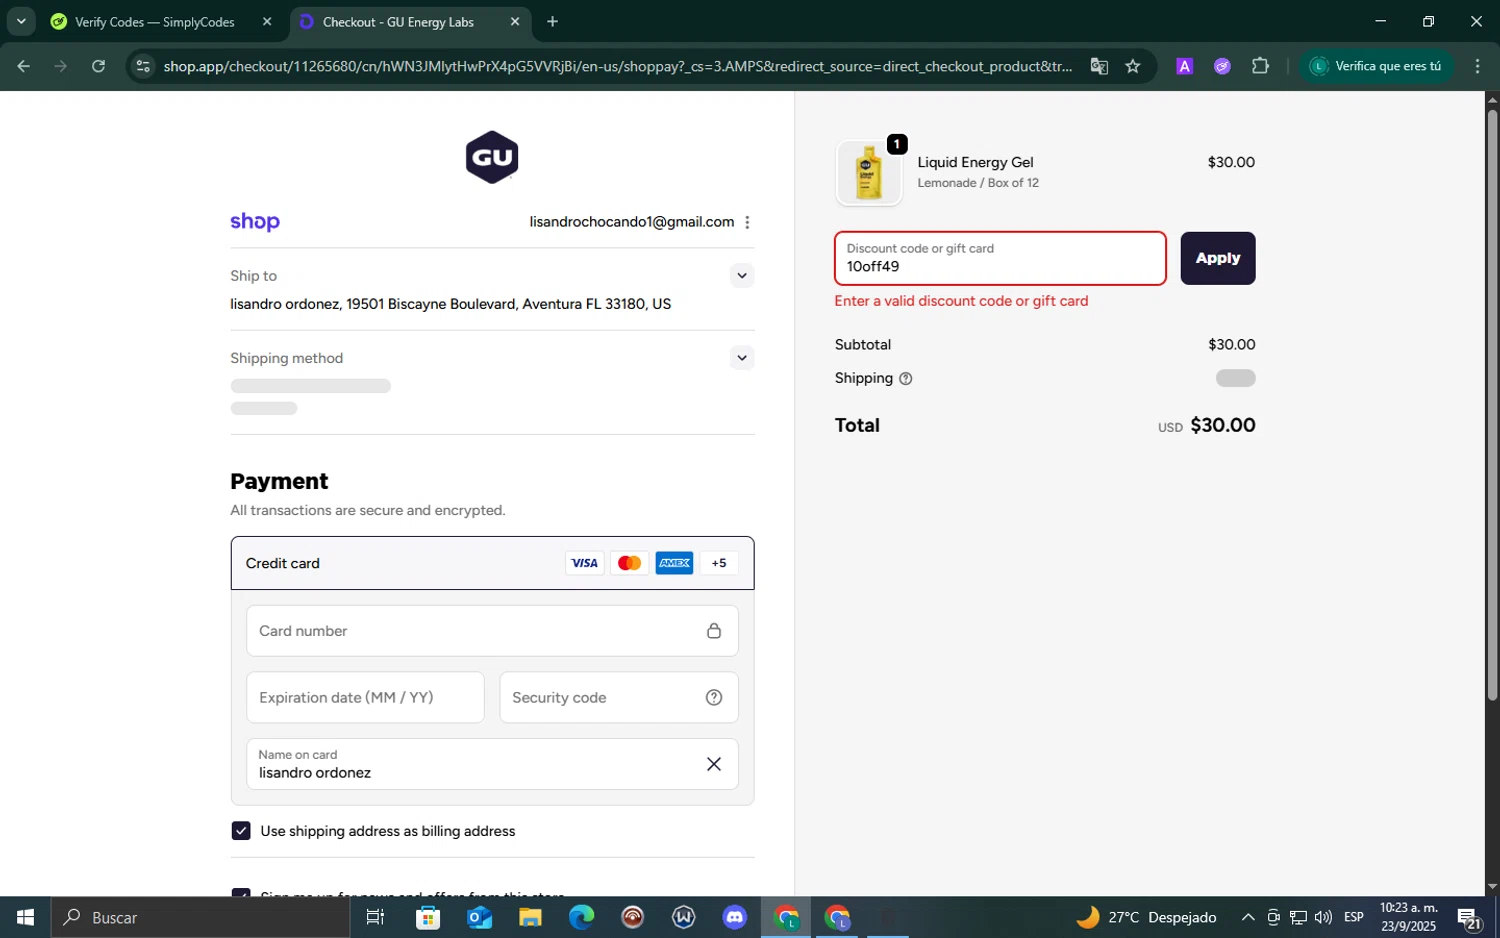This screenshot has height=938, width=1500.
Task: Expand the Shipping method section
Action: [741, 358]
